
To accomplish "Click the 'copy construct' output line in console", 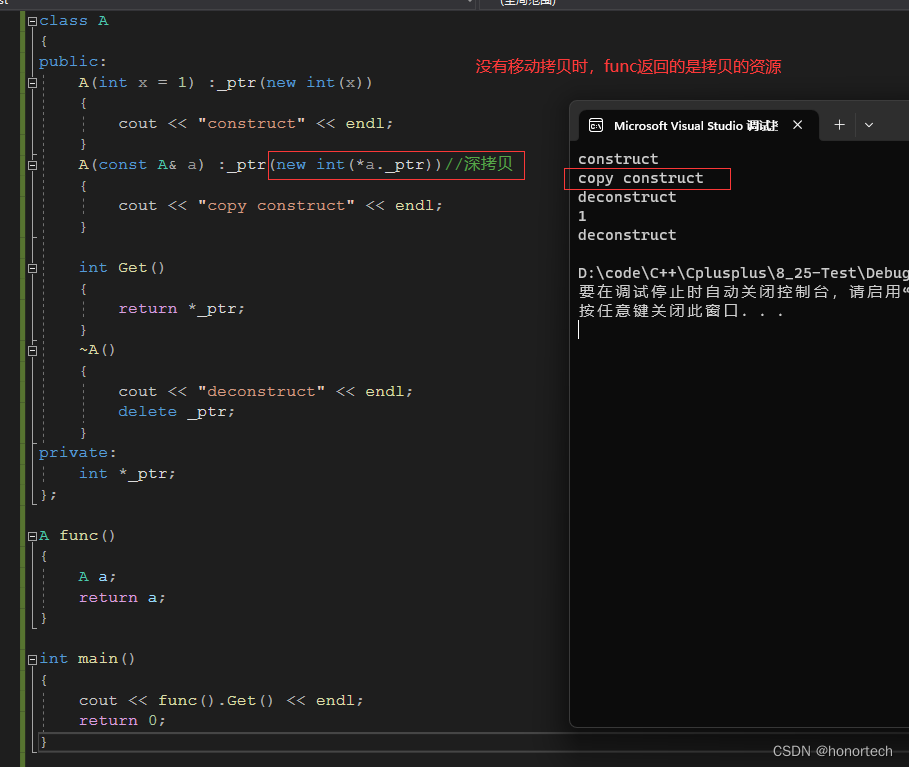I will click(641, 178).
